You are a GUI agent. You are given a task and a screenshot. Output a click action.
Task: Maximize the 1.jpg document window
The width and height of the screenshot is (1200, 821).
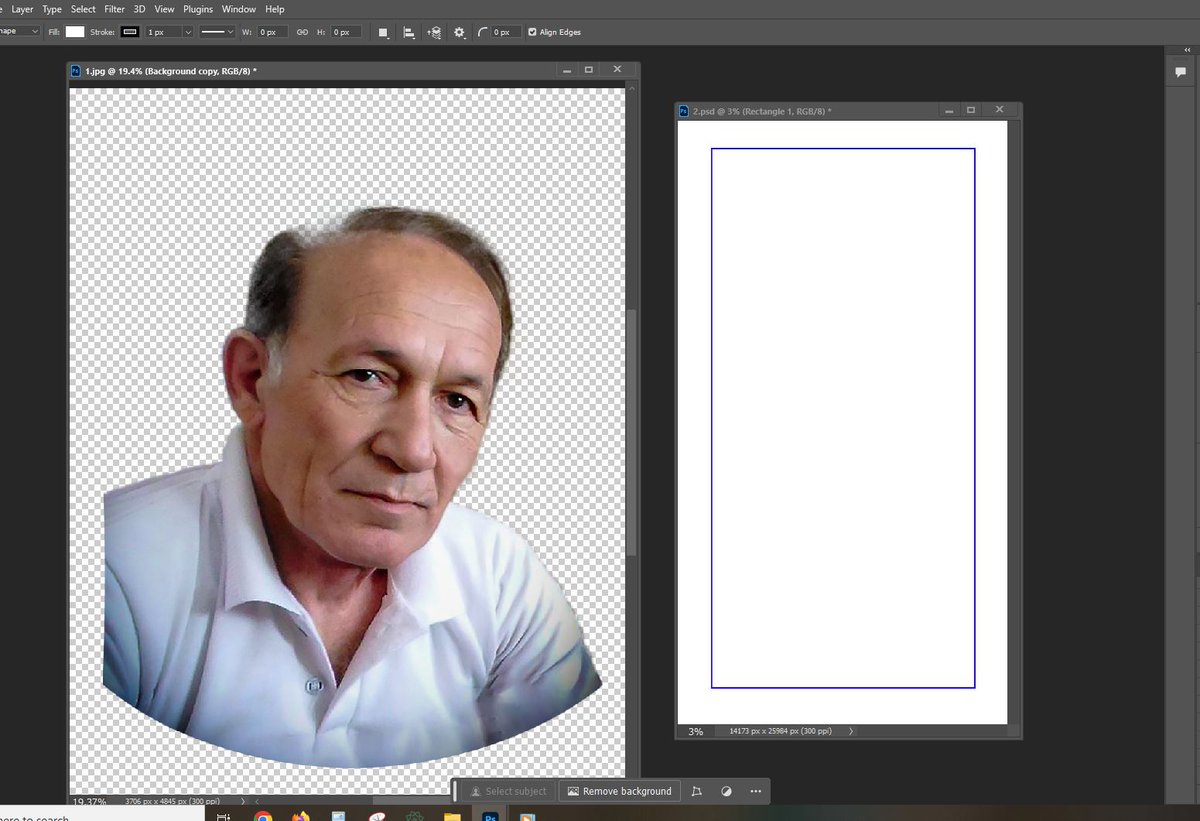coord(589,70)
